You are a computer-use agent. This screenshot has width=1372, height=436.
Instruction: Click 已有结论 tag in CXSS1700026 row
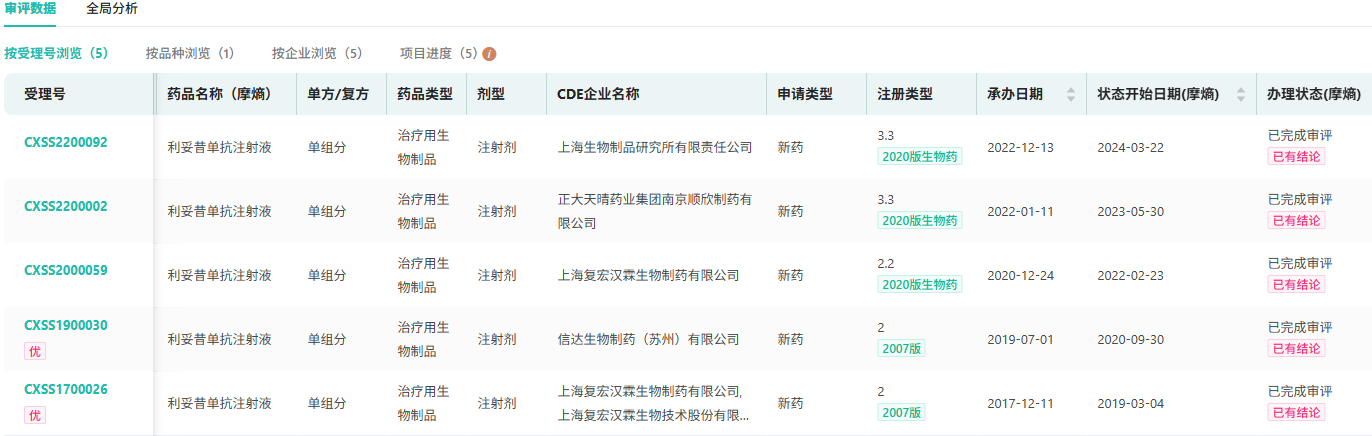coord(1297,412)
